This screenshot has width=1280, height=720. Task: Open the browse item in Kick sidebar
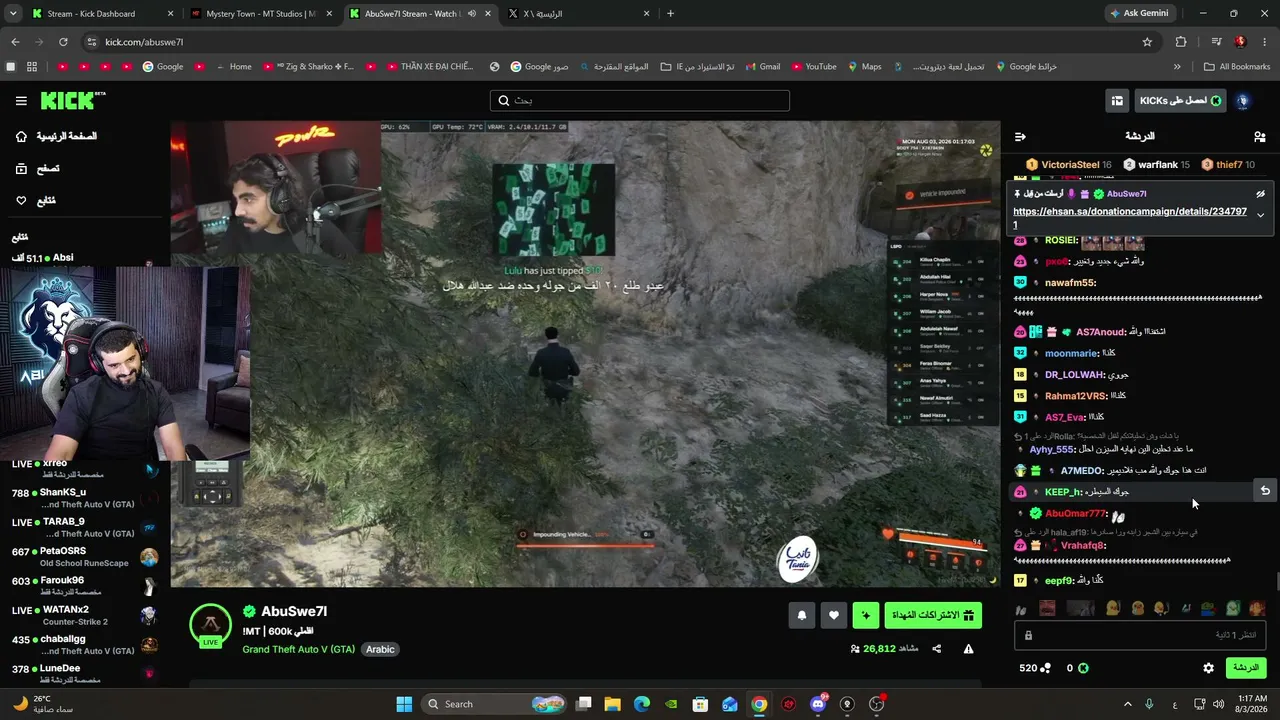click(38, 169)
